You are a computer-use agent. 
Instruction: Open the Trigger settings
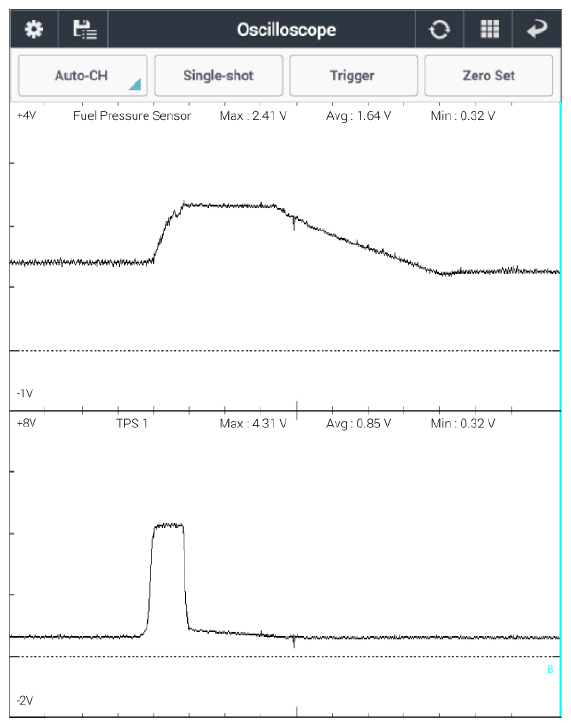[x=353, y=76]
